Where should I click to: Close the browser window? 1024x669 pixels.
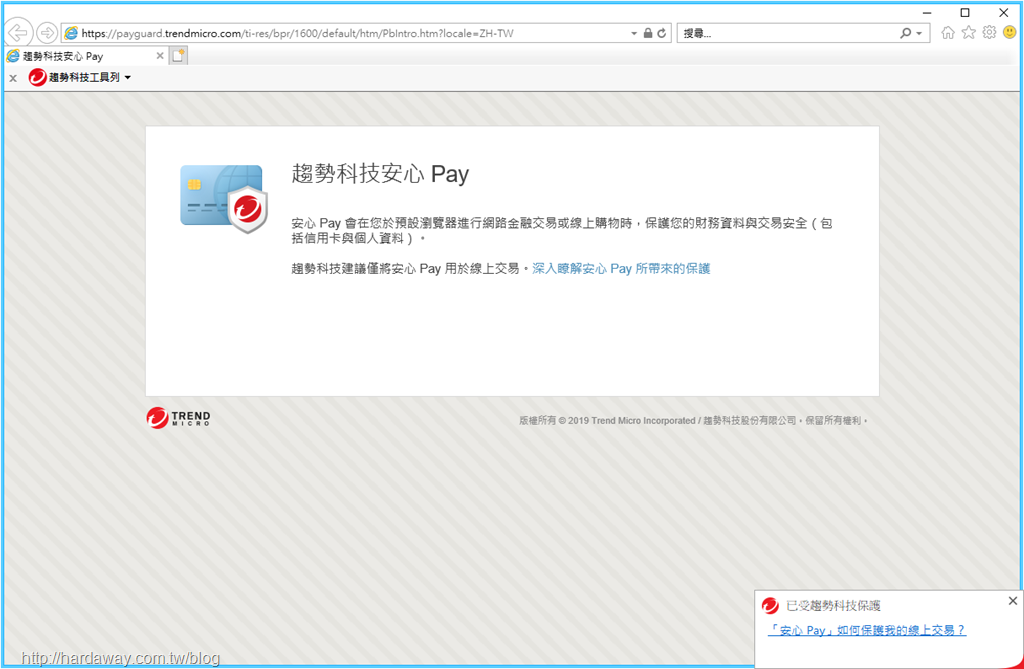point(1004,12)
